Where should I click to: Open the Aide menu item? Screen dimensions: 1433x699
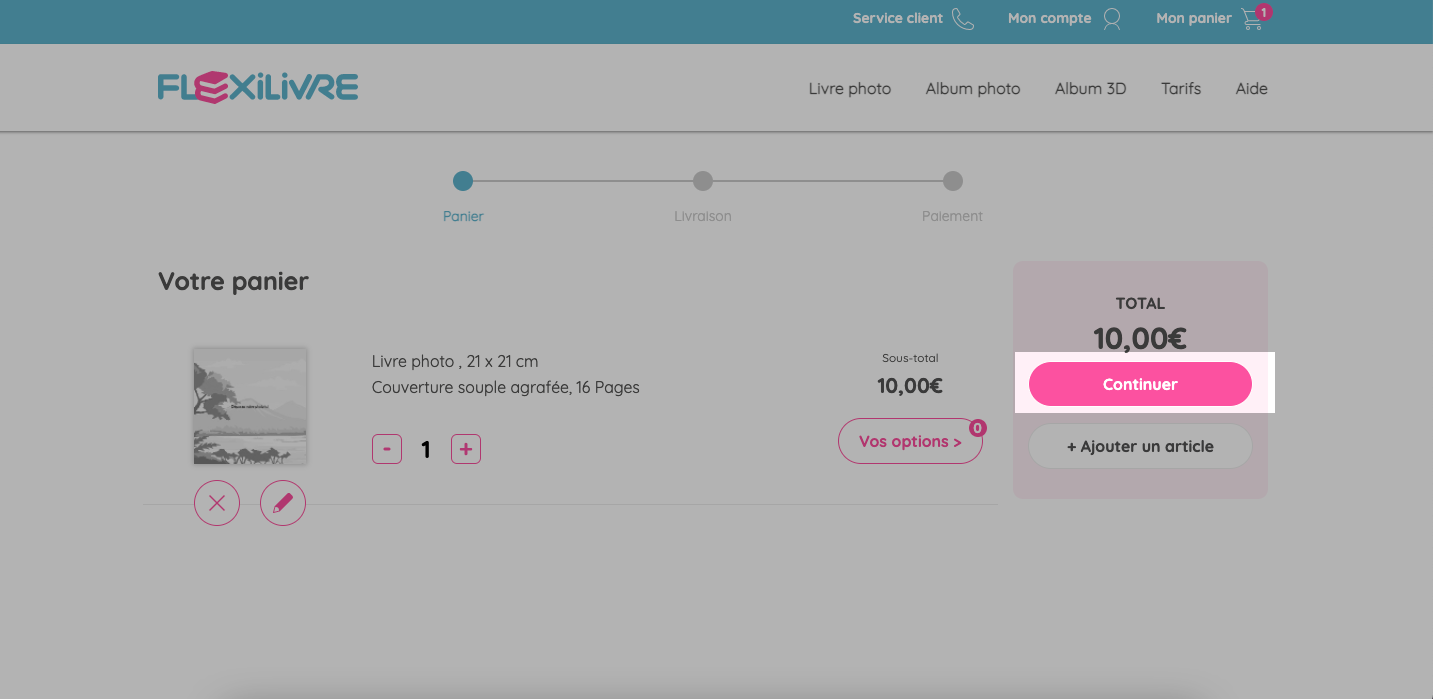coord(1251,89)
